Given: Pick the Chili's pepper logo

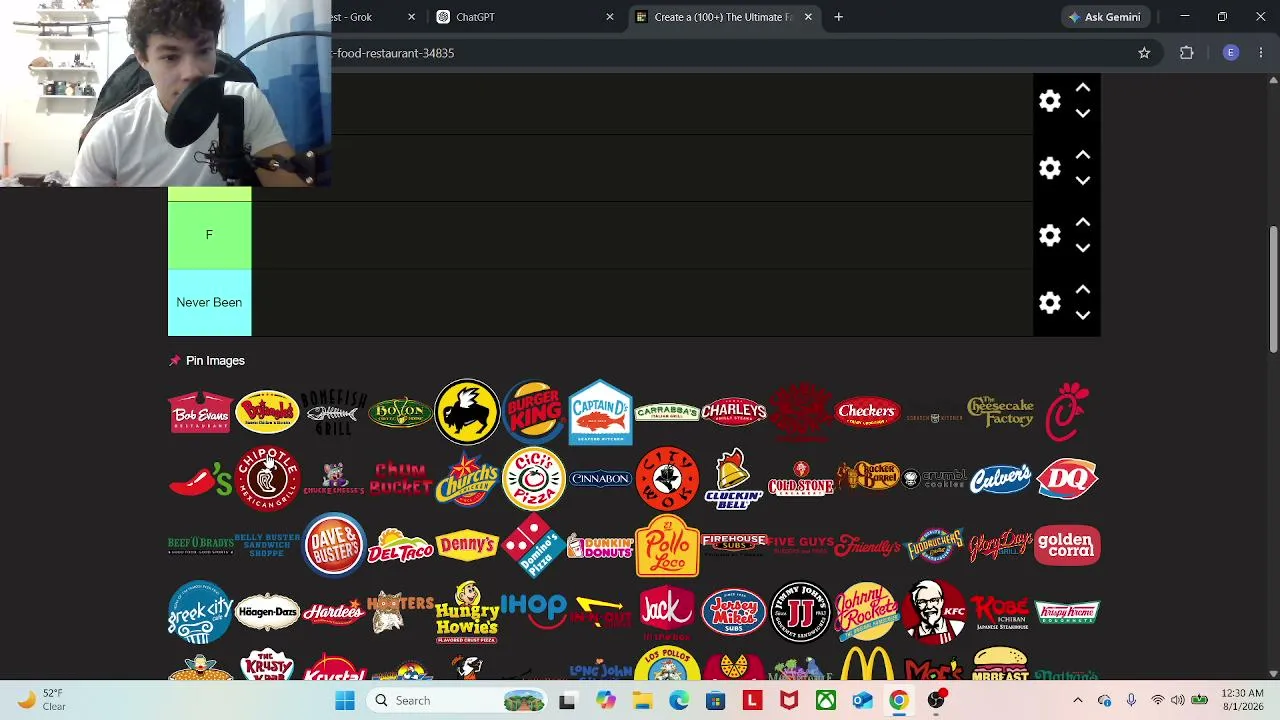Looking at the screenshot, I should 200,479.
